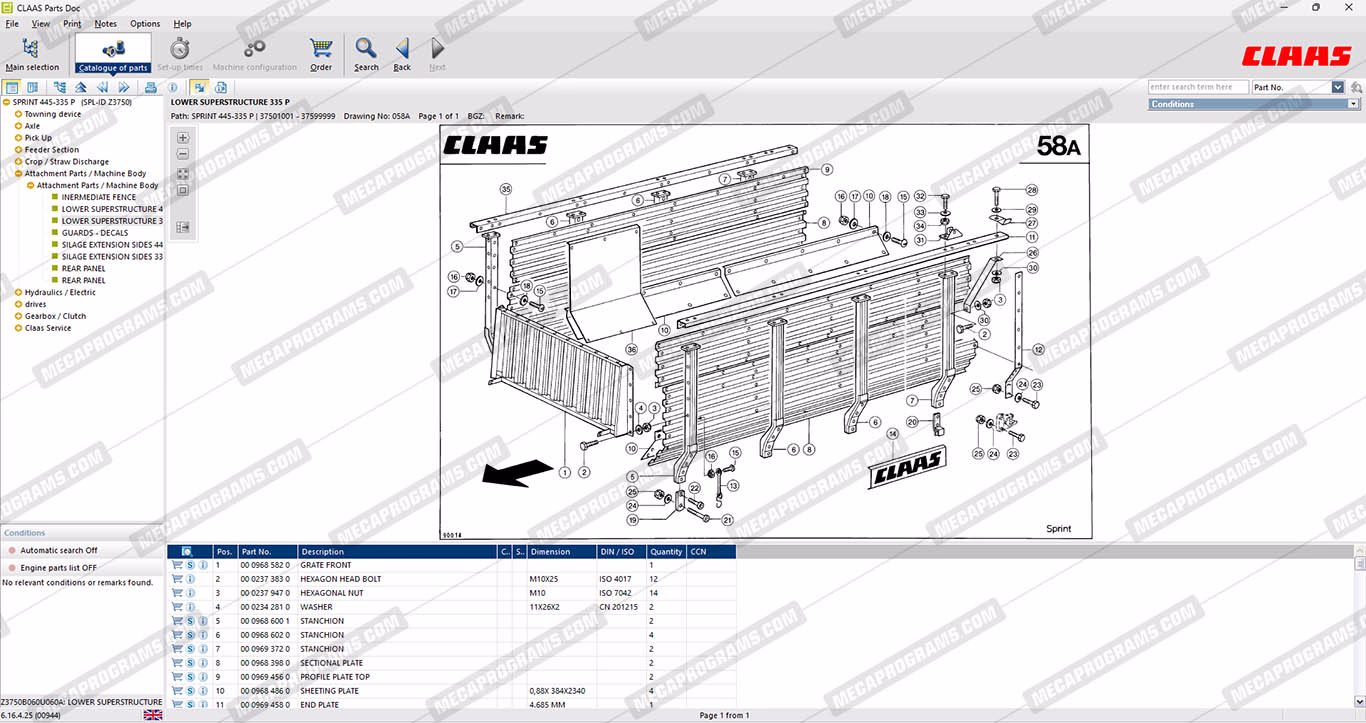
Task: Open the Notes menu
Action: (x=105, y=23)
